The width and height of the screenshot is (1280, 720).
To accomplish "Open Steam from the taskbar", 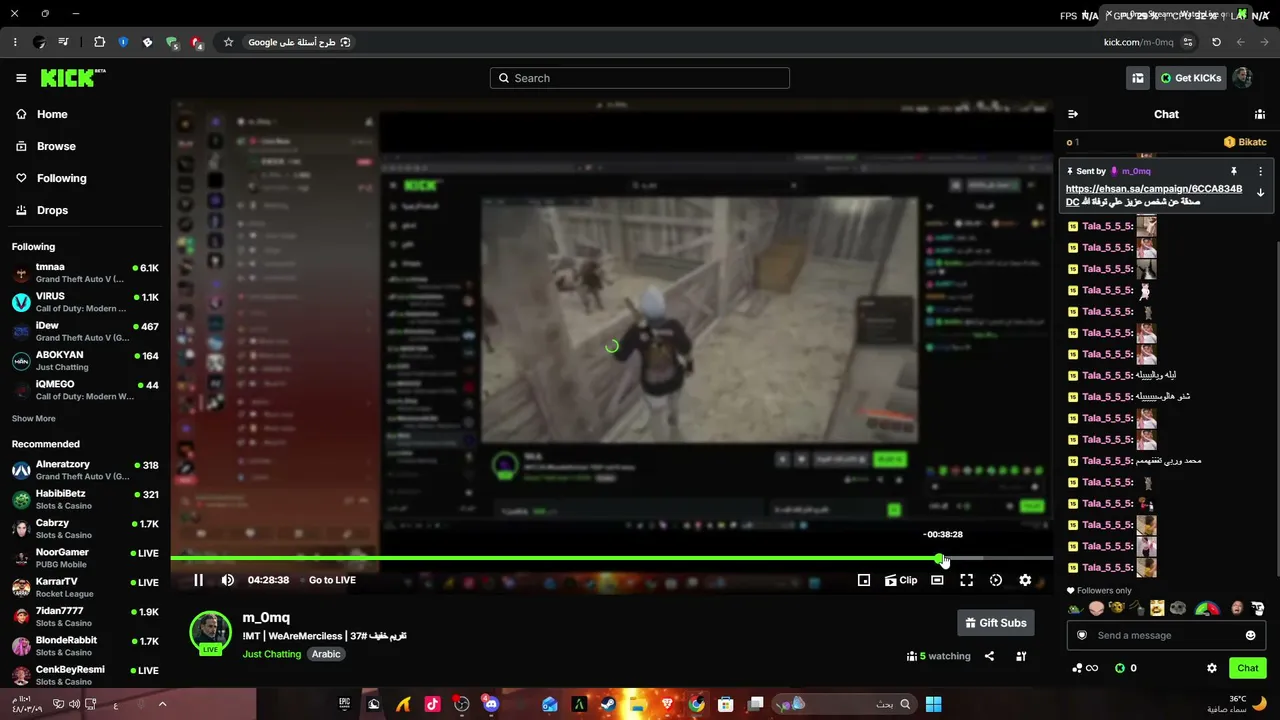I will [x=608, y=704].
